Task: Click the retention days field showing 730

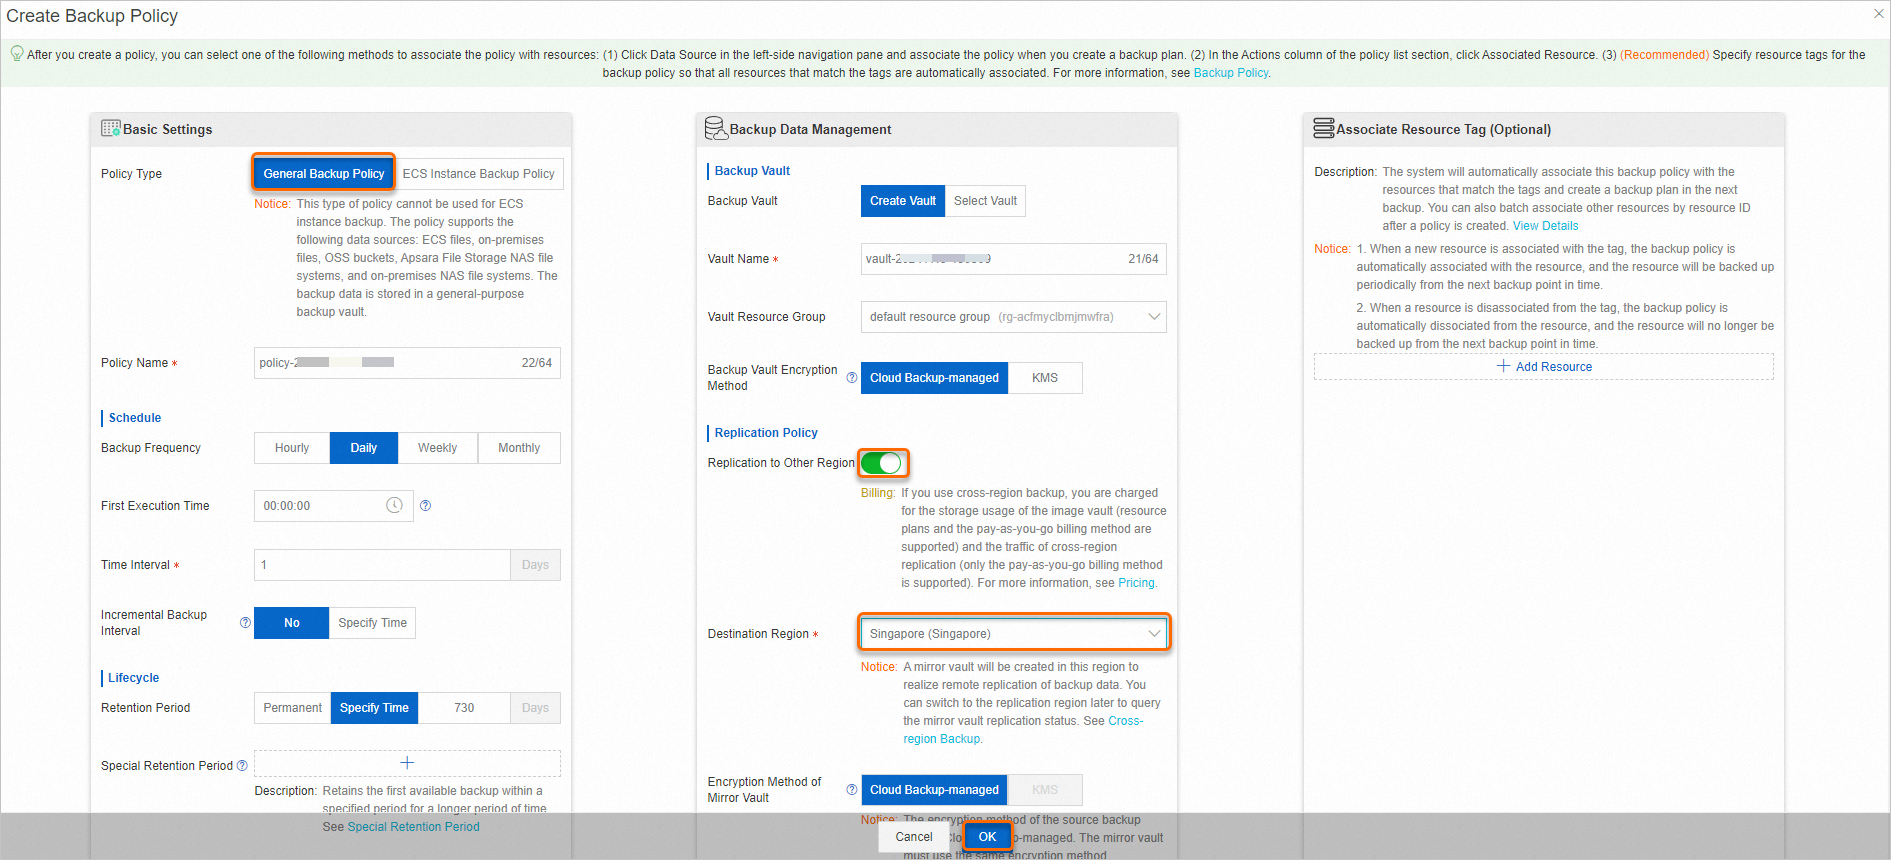Action: [x=464, y=708]
